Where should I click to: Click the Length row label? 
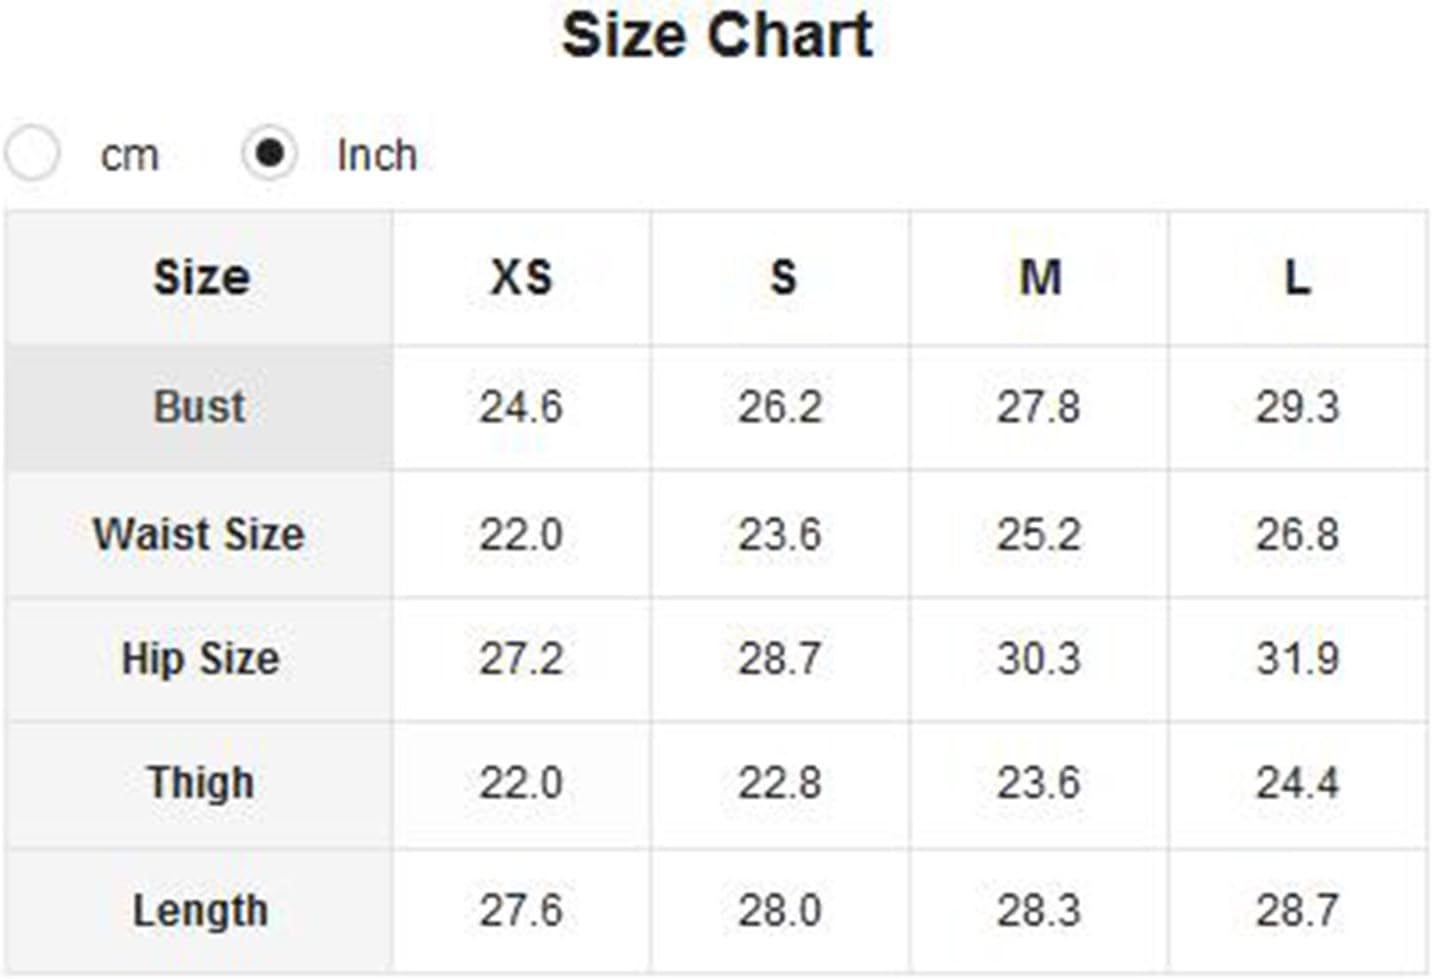tap(200, 911)
